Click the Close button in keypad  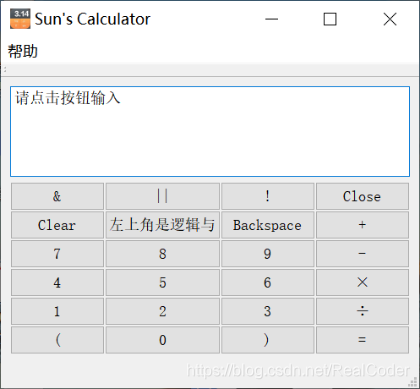[x=362, y=196]
